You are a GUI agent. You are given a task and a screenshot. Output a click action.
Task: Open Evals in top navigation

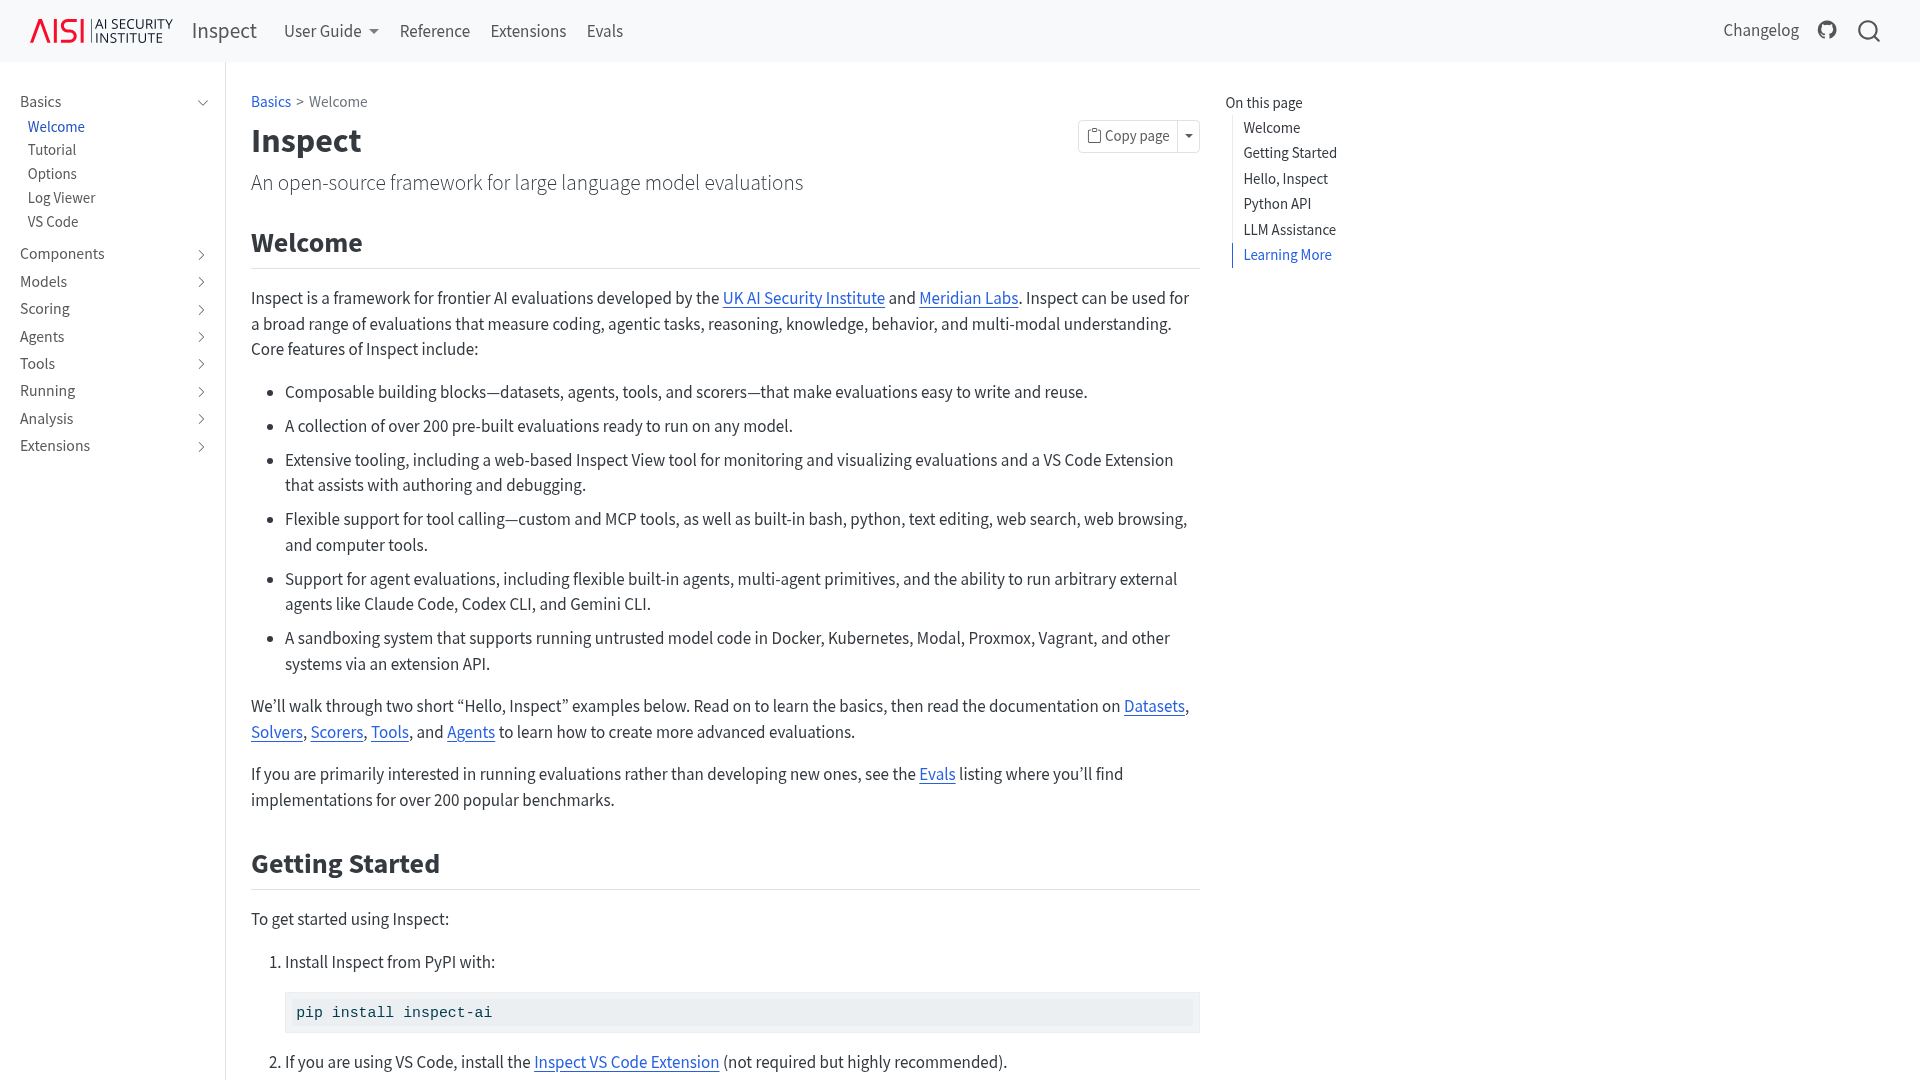[604, 31]
